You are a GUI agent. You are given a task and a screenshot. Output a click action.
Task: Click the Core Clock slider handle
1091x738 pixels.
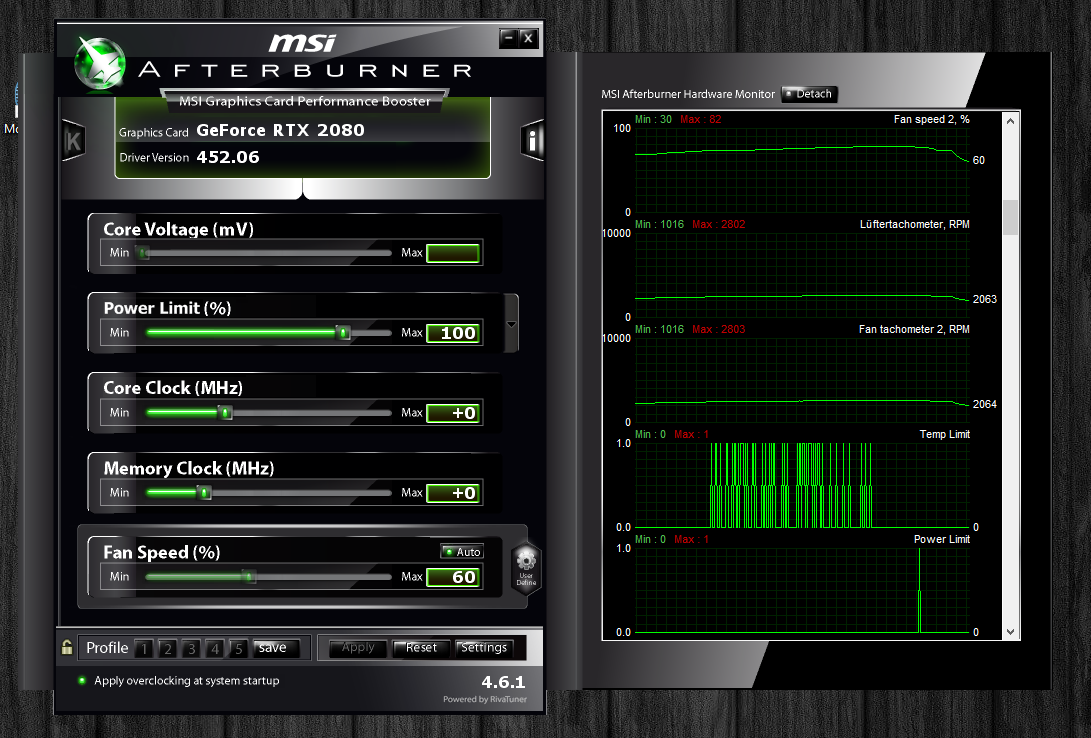[225, 413]
